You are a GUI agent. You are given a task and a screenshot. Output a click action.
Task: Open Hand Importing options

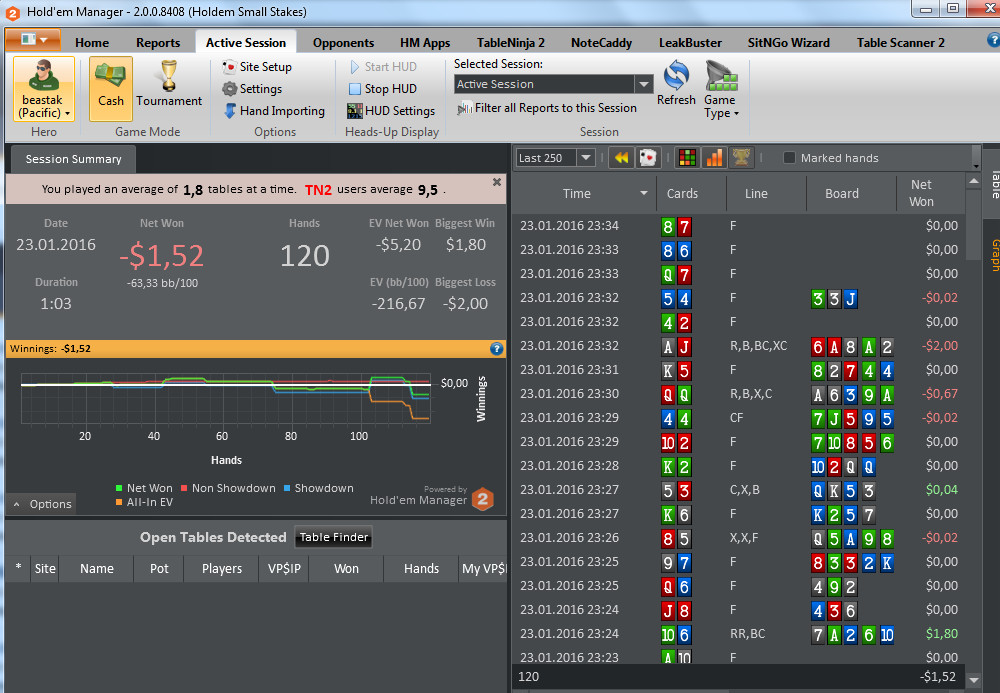tap(274, 111)
